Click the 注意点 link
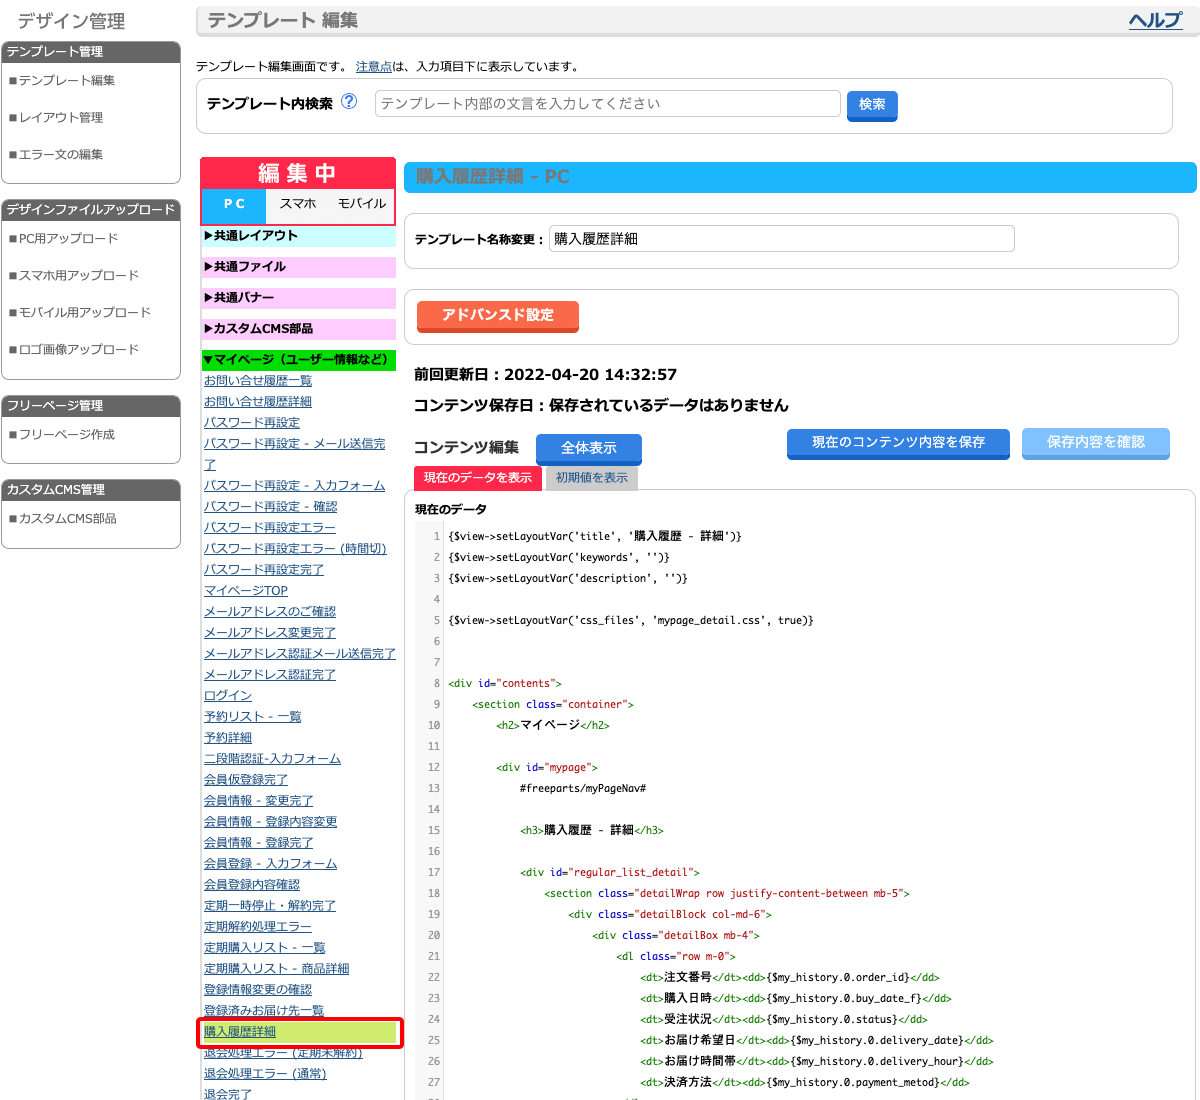The image size is (1200, 1100). pos(373,67)
